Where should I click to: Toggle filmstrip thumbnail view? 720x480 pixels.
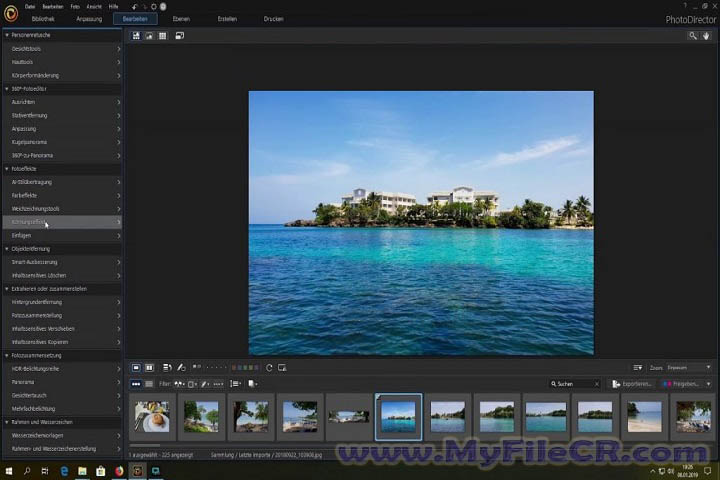[x=136, y=384]
